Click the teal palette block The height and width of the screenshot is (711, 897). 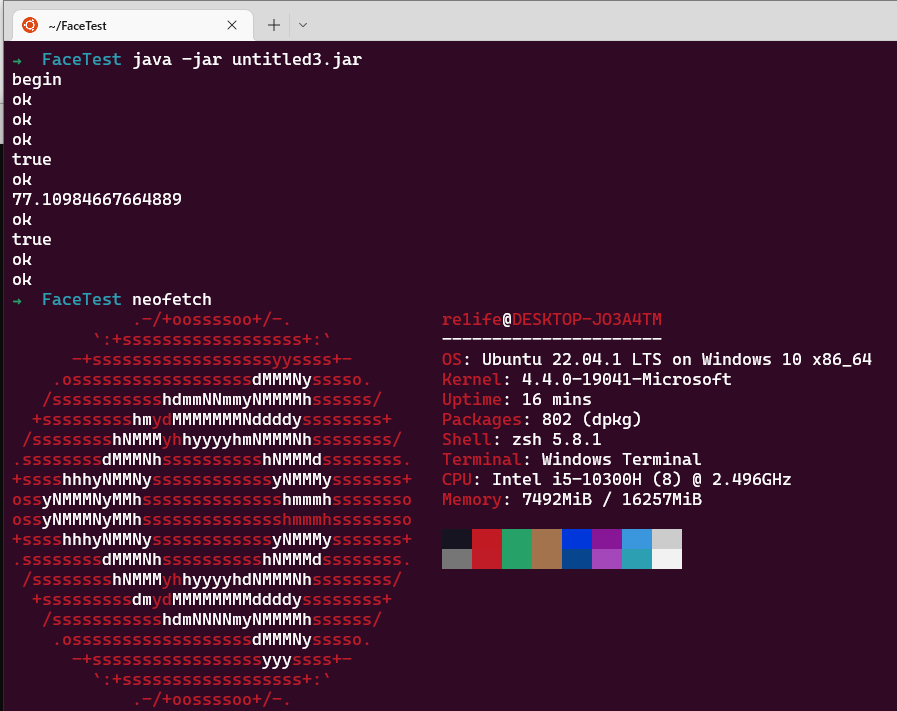click(637, 559)
